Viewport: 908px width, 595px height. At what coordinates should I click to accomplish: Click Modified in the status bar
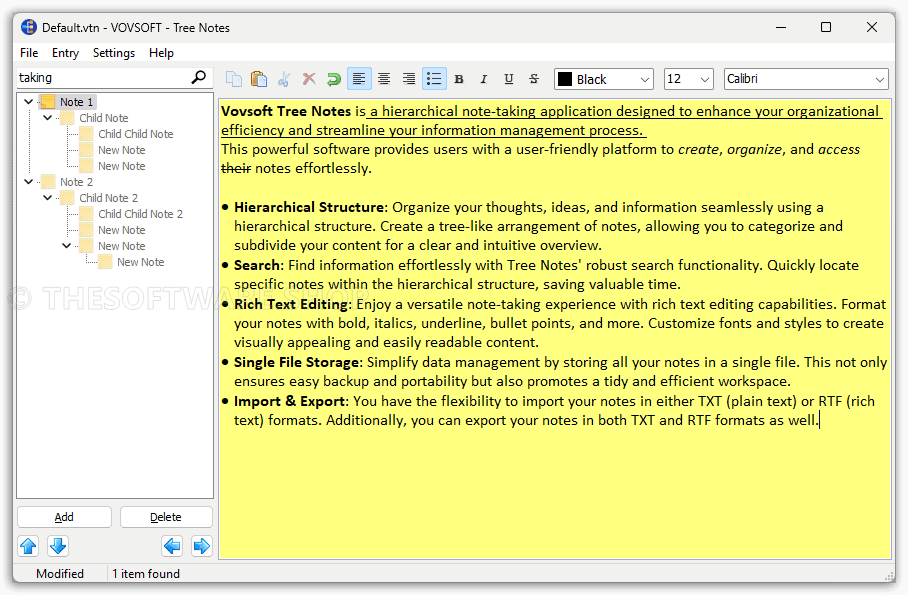[x=60, y=574]
